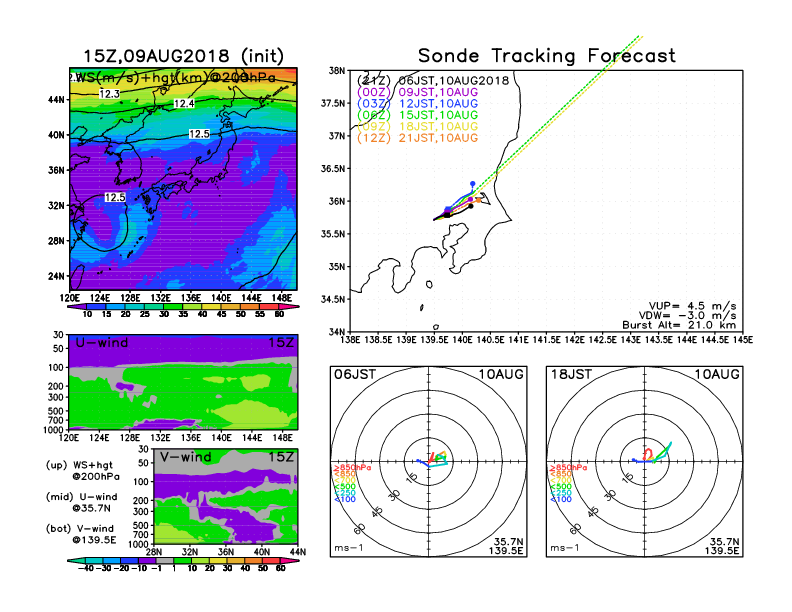This screenshot has width=792, height=612.
Task: Click the "(up) WS+hgt @200hPa" description
Action: tap(83, 471)
